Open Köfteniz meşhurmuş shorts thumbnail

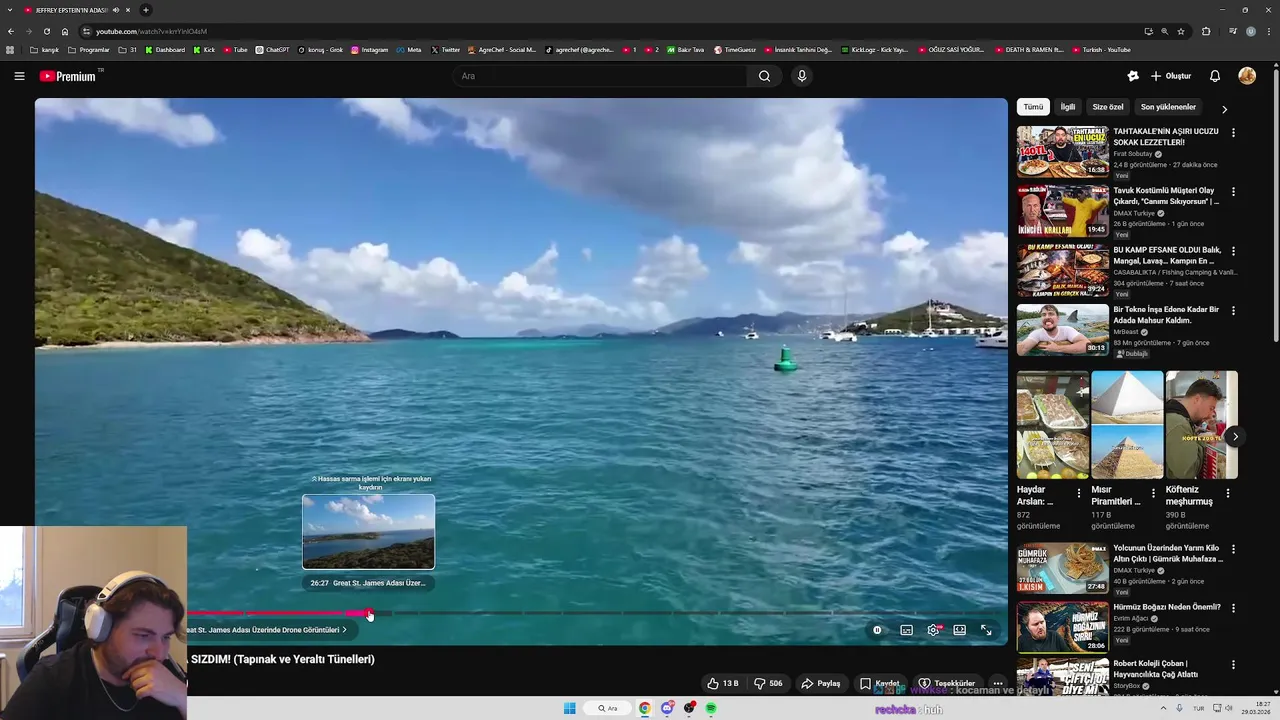pyautogui.click(x=1201, y=425)
